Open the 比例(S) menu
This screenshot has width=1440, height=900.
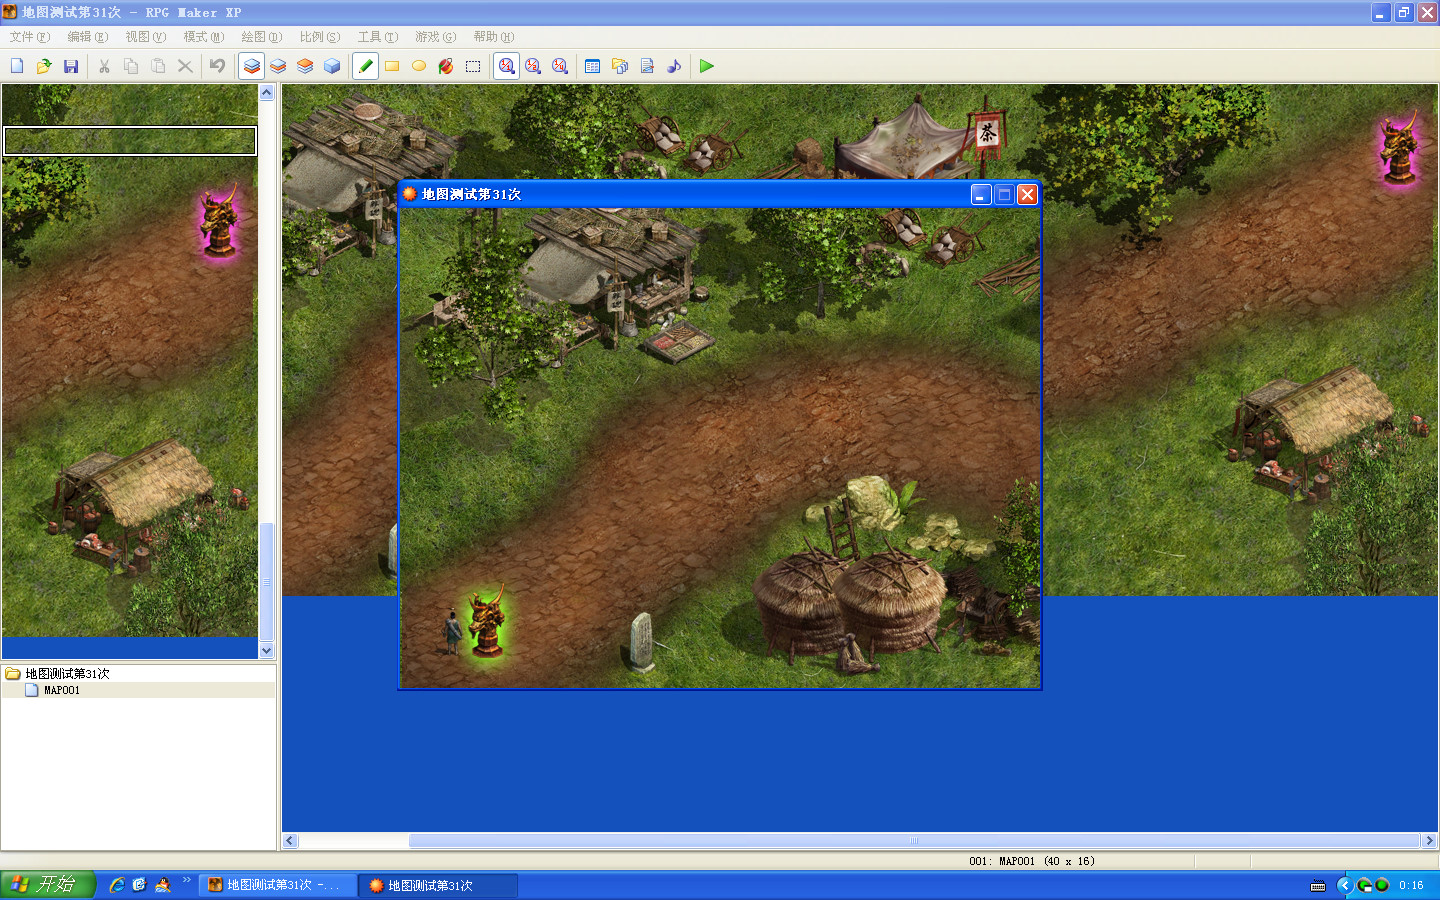tap(320, 37)
